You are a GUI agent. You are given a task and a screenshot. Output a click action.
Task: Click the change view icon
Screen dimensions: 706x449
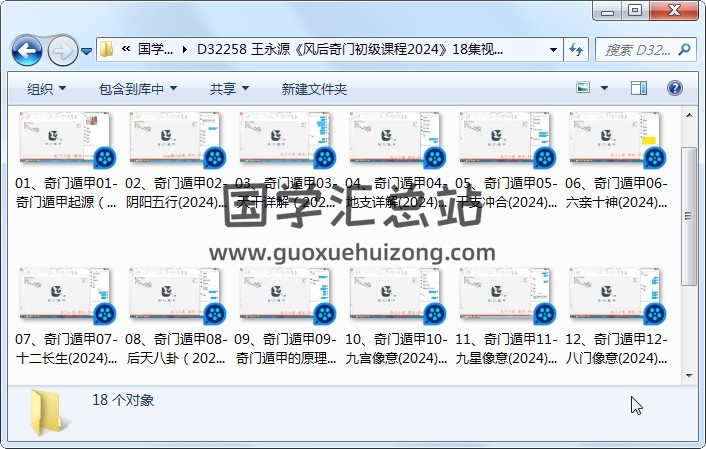584,89
